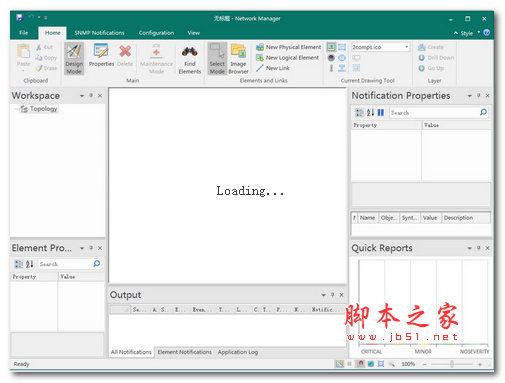This screenshot has height=383, width=505.
Task: Open Workspace panel options dropdown
Action: (82, 96)
